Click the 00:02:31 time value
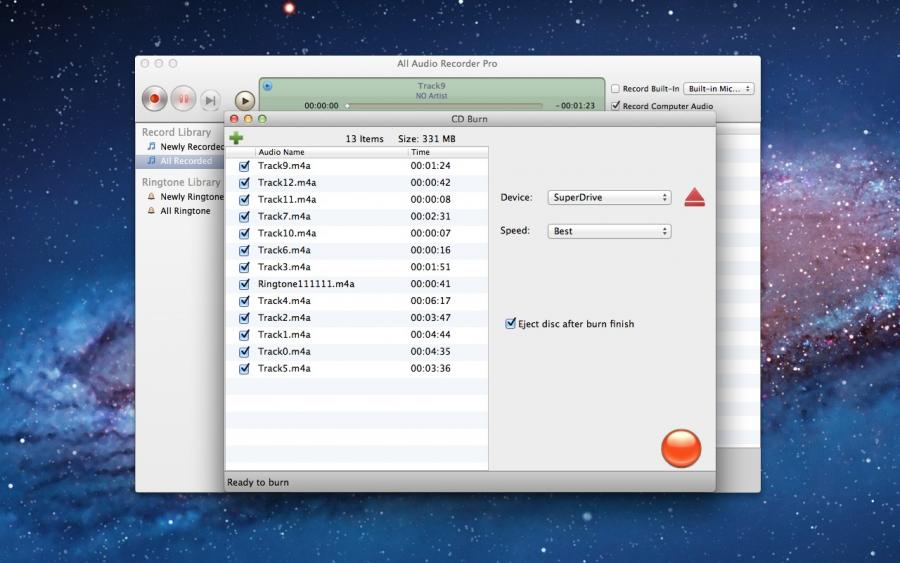900x563 pixels. [430, 216]
